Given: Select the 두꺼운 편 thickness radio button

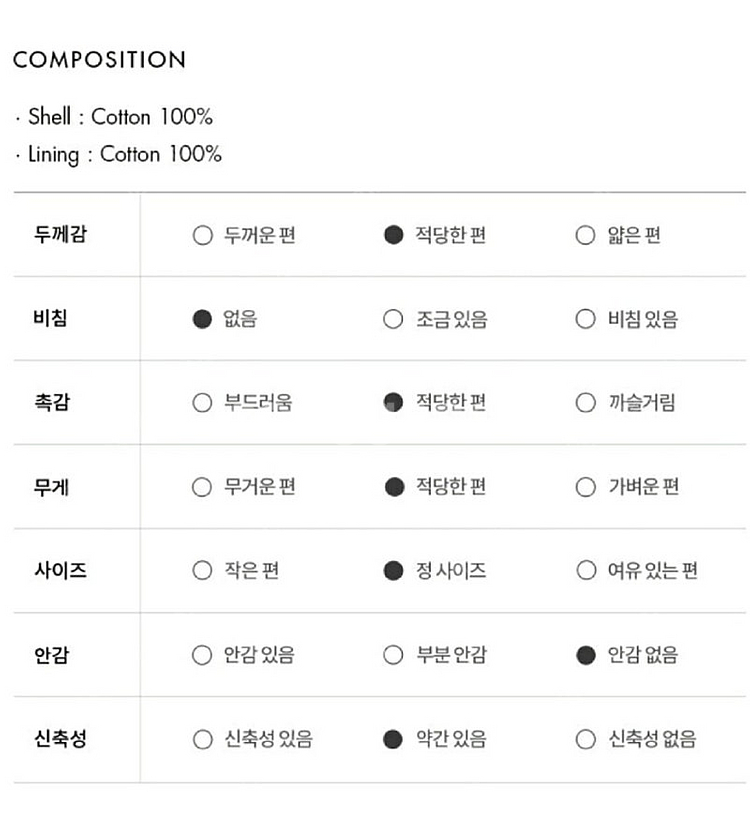Looking at the screenshot, I should 203,236.
